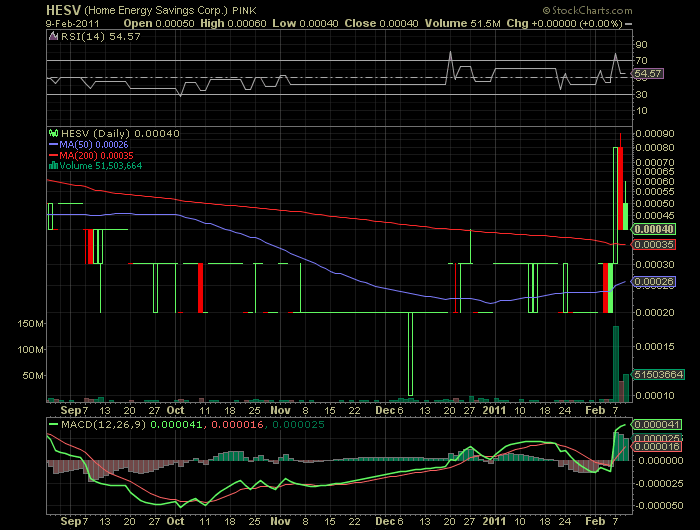Click the 0.00030 price axis label
Viewport: 700px width, 530px height.
coord(654,264)
